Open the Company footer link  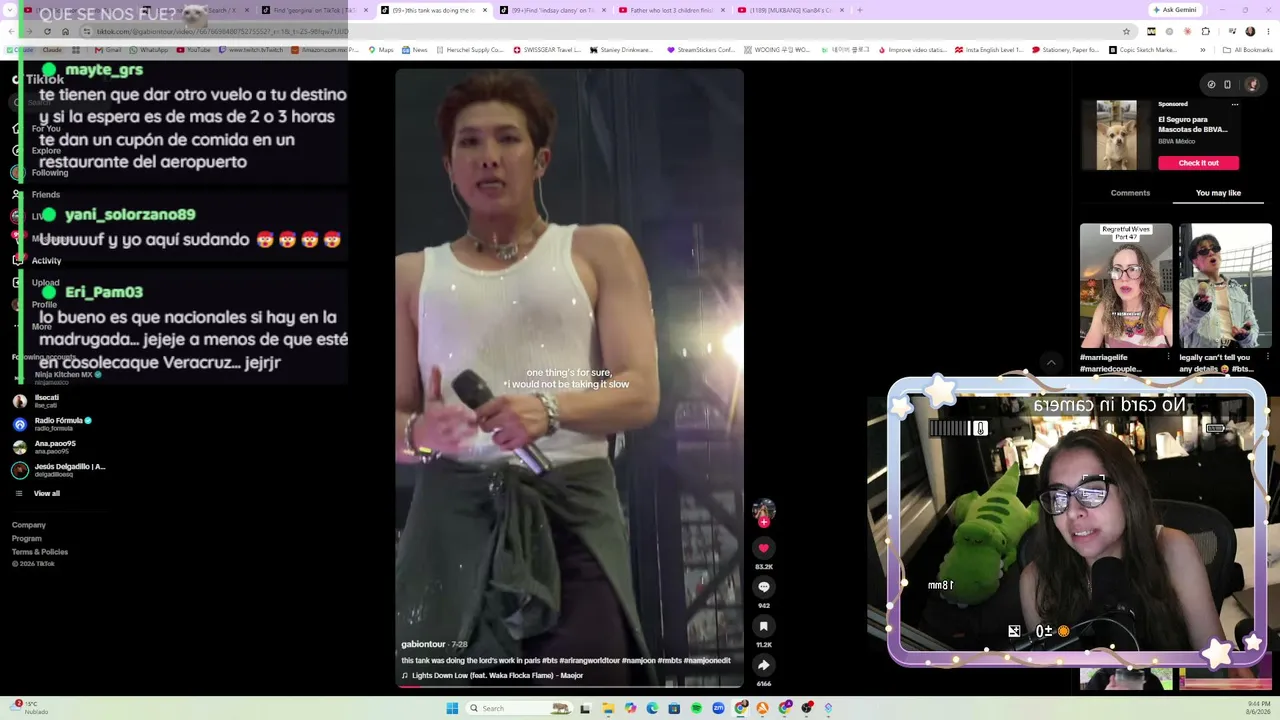[x=29, y=525]
